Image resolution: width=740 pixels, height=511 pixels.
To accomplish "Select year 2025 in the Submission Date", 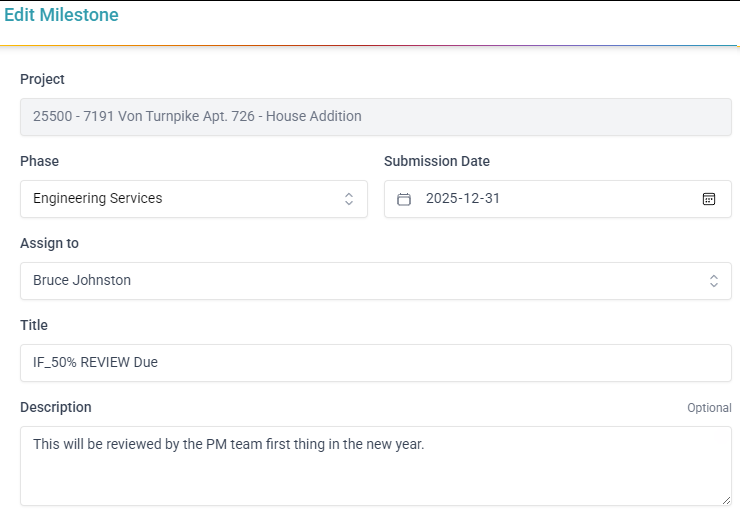I will click(442, 199).
